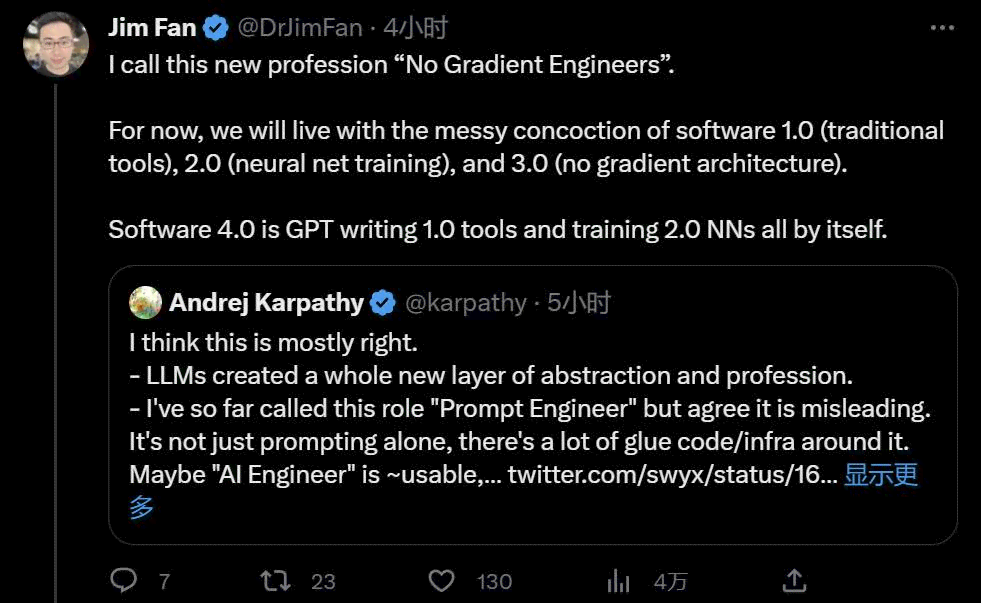Viewport: 981px width, 603px height.
Task: Visit the @DrJimFan handle
Action: (x=300, y=28)
